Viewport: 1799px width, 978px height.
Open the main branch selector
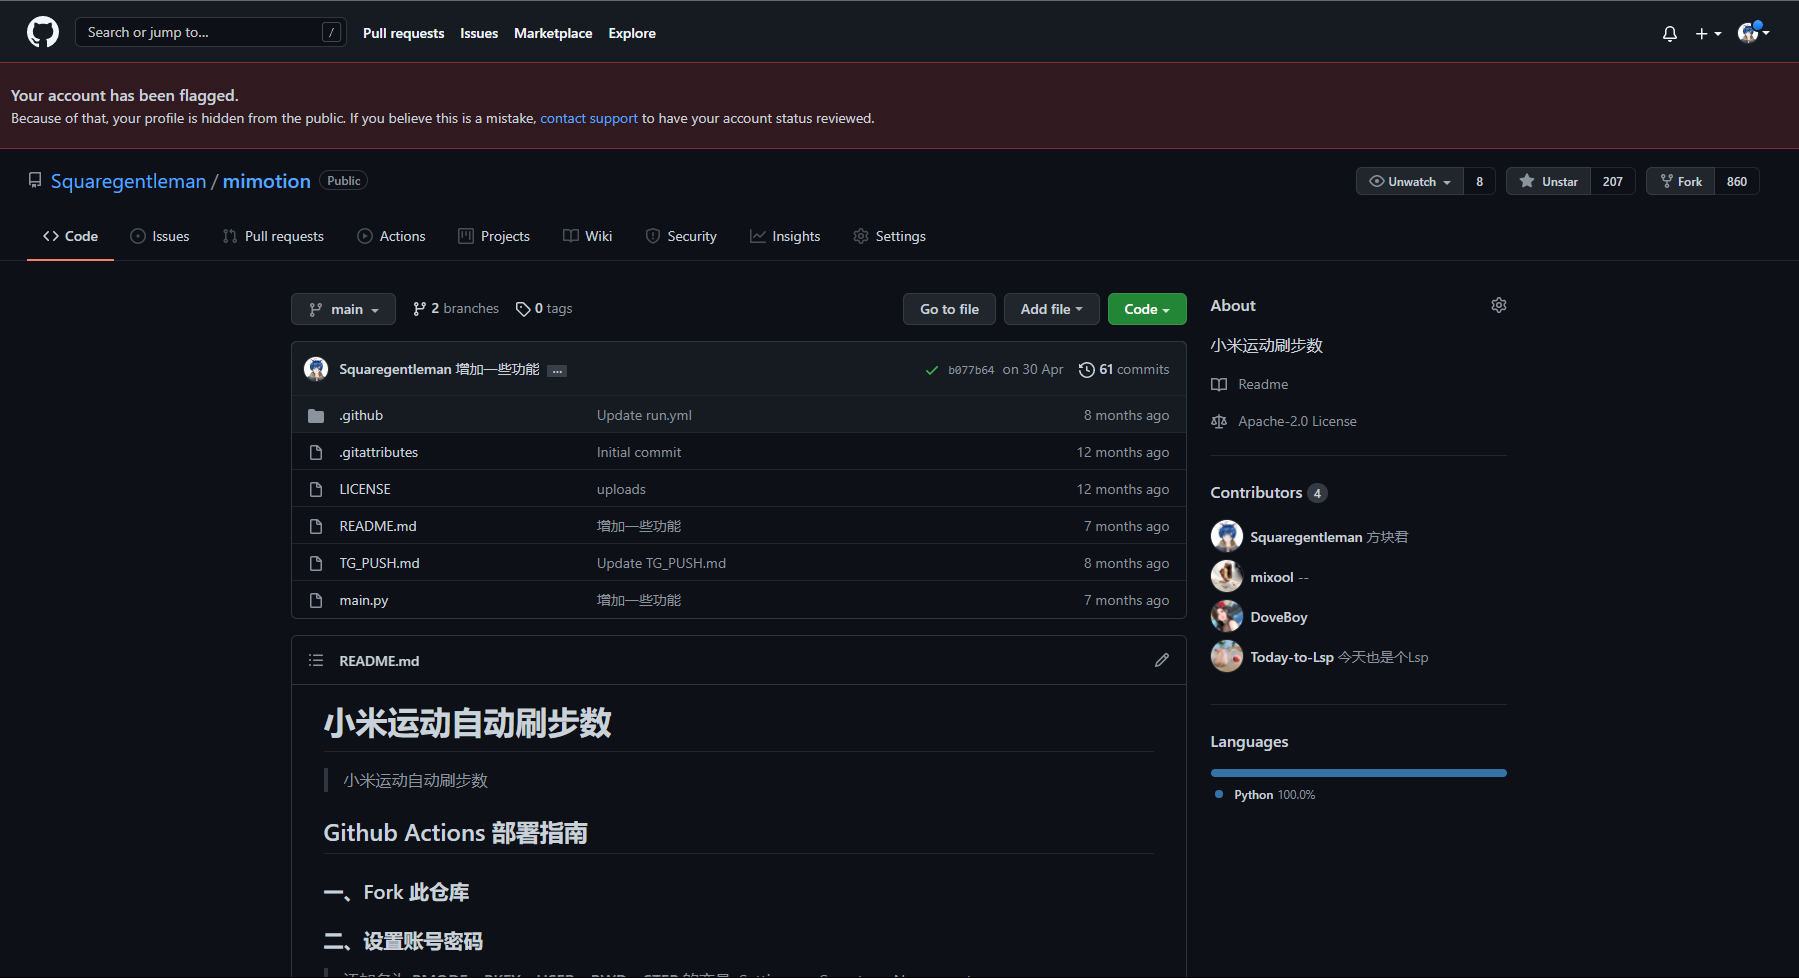pos(343,309)
